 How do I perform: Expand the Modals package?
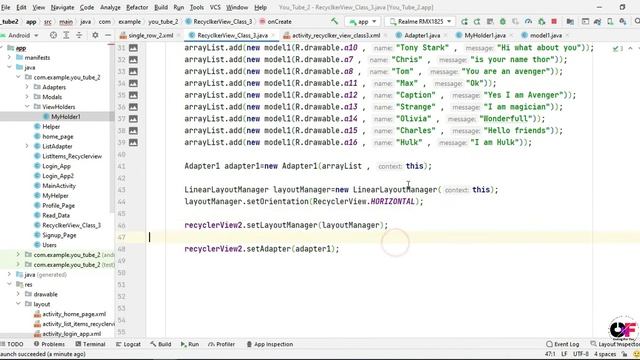[x=27, y=97]
